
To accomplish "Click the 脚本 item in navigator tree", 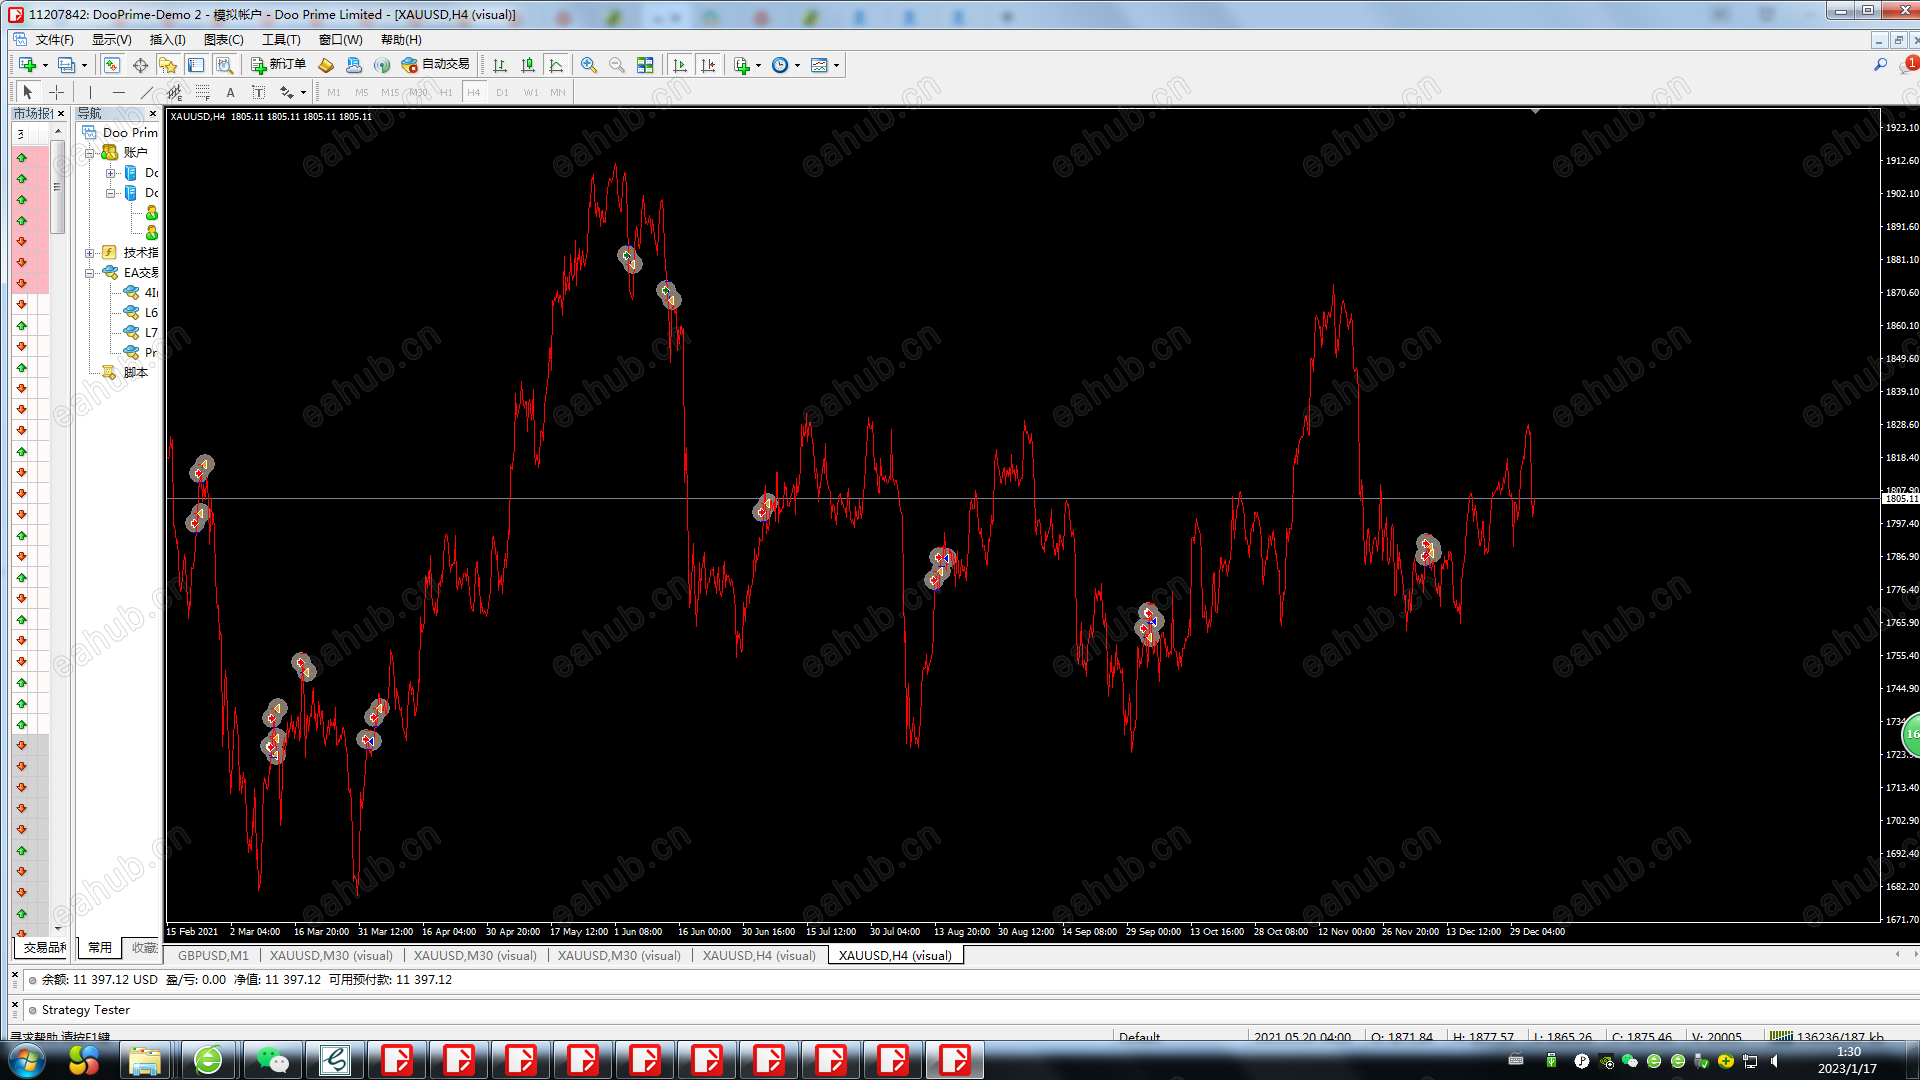I will (135, 372).
